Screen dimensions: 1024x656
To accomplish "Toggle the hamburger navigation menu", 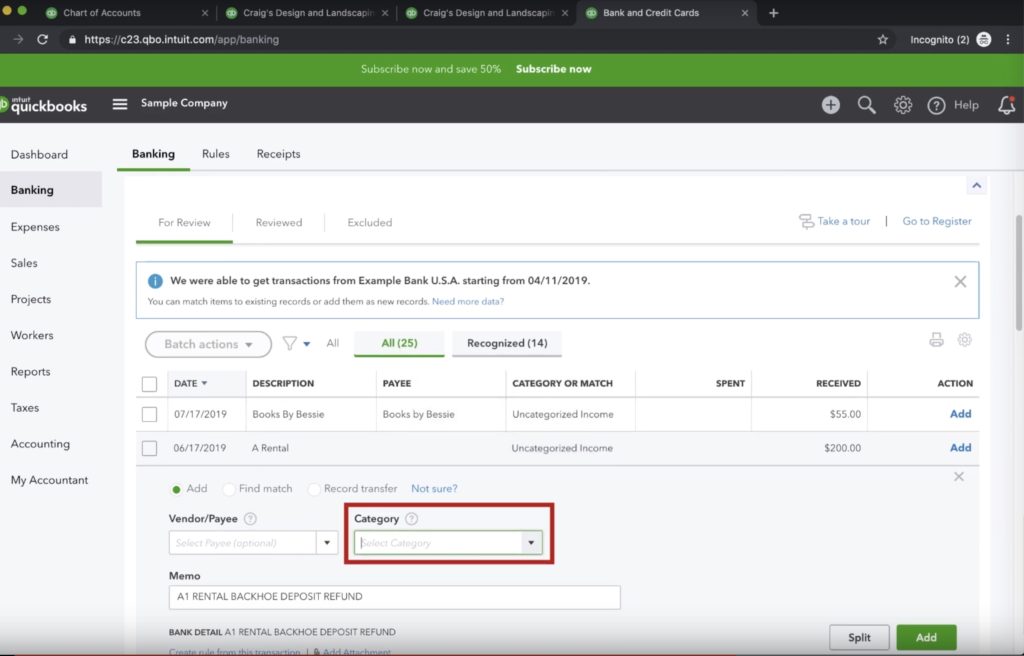I will 120,104.
